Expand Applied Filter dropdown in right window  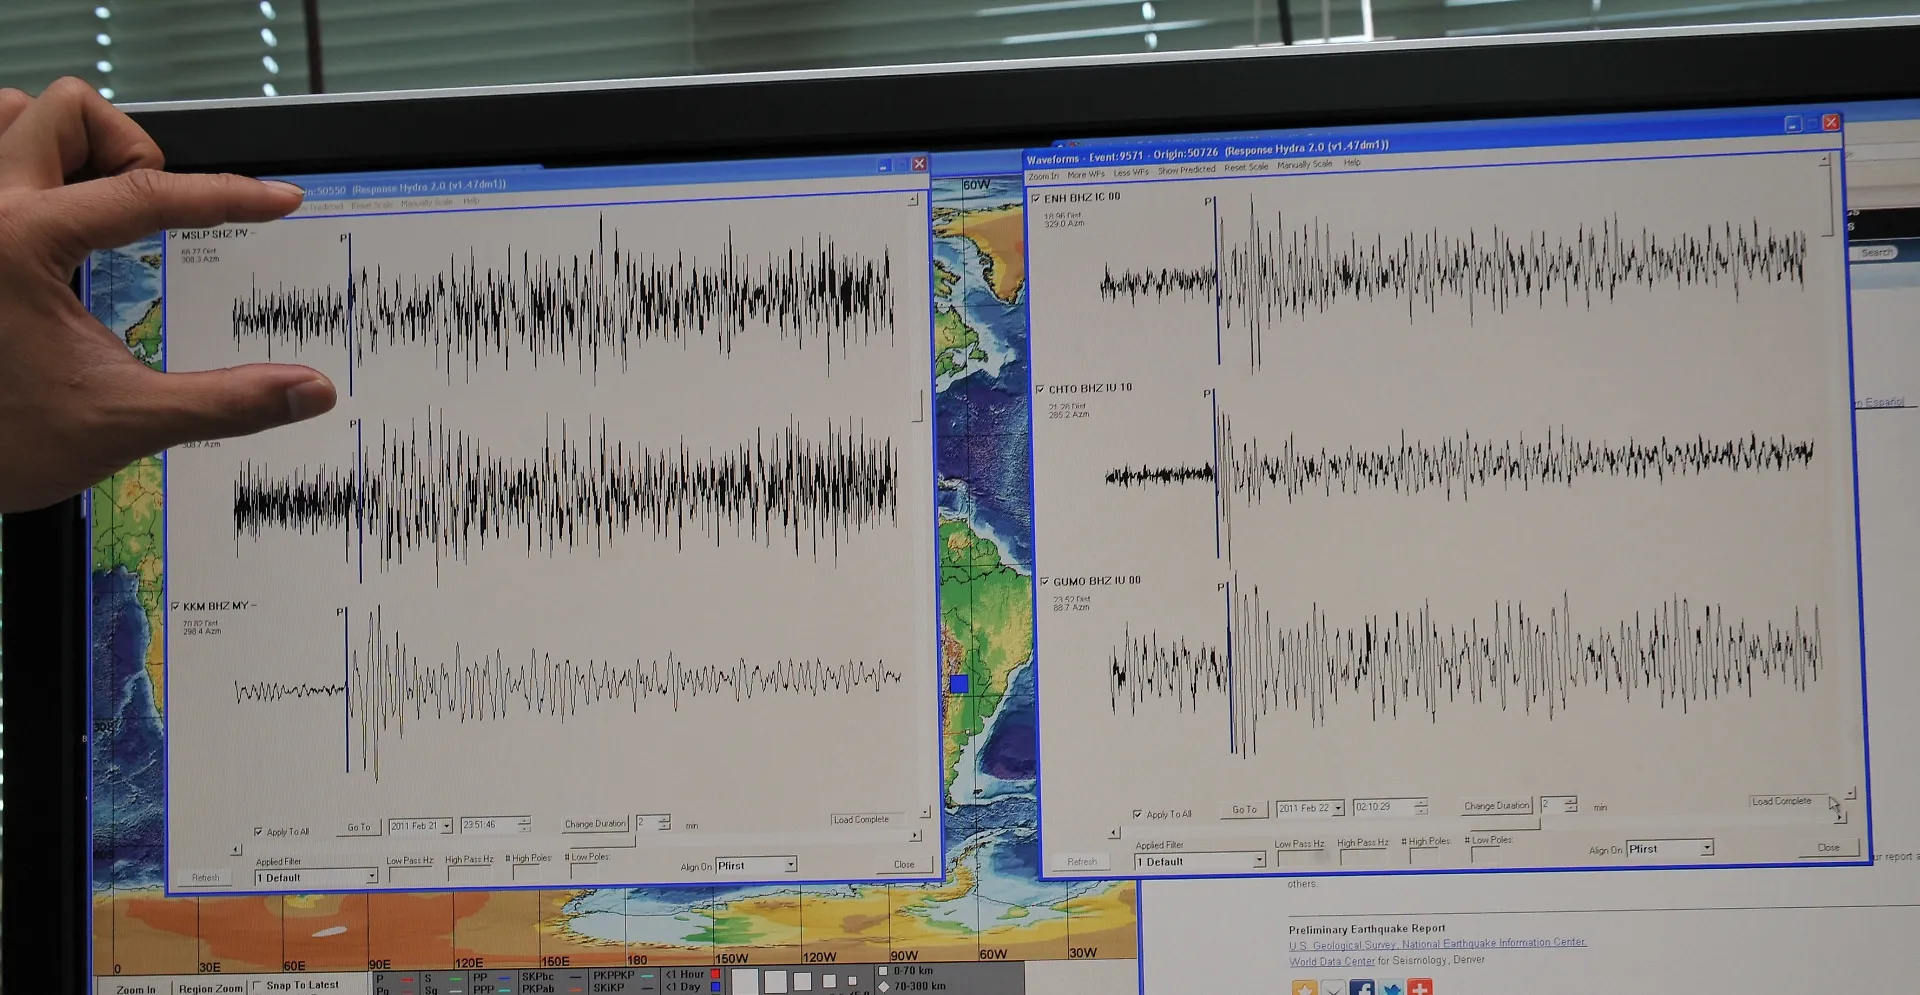click(x=1258, y=861)
